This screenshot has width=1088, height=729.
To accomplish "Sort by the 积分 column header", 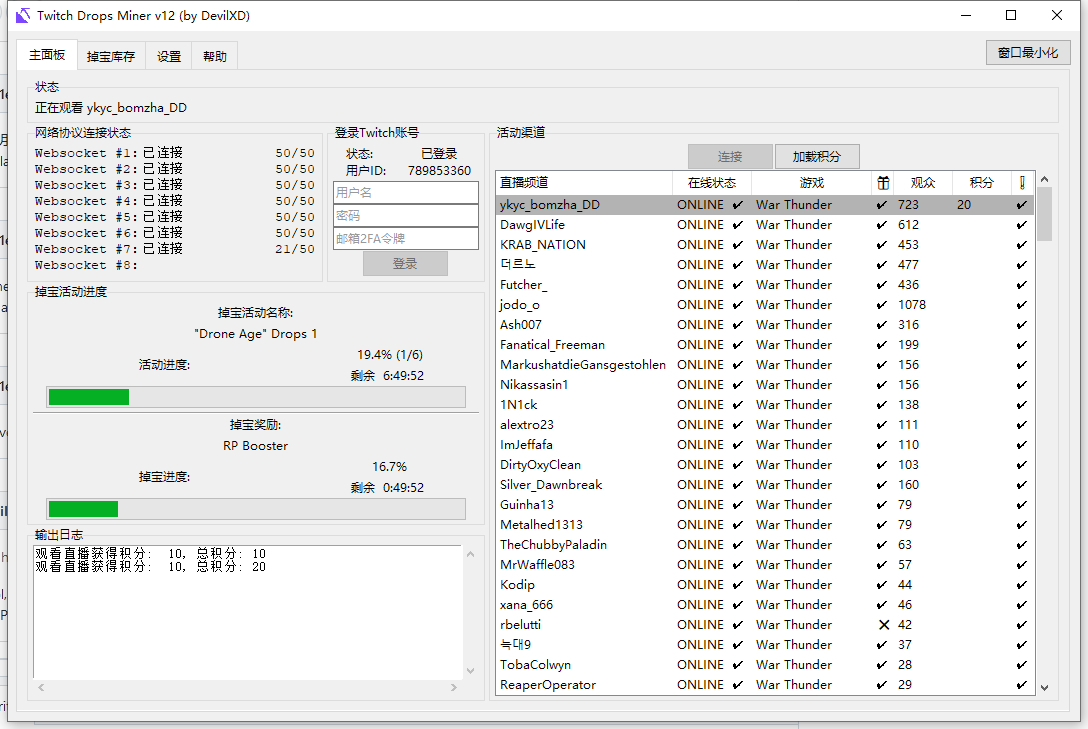I will (x=981, y=183).
